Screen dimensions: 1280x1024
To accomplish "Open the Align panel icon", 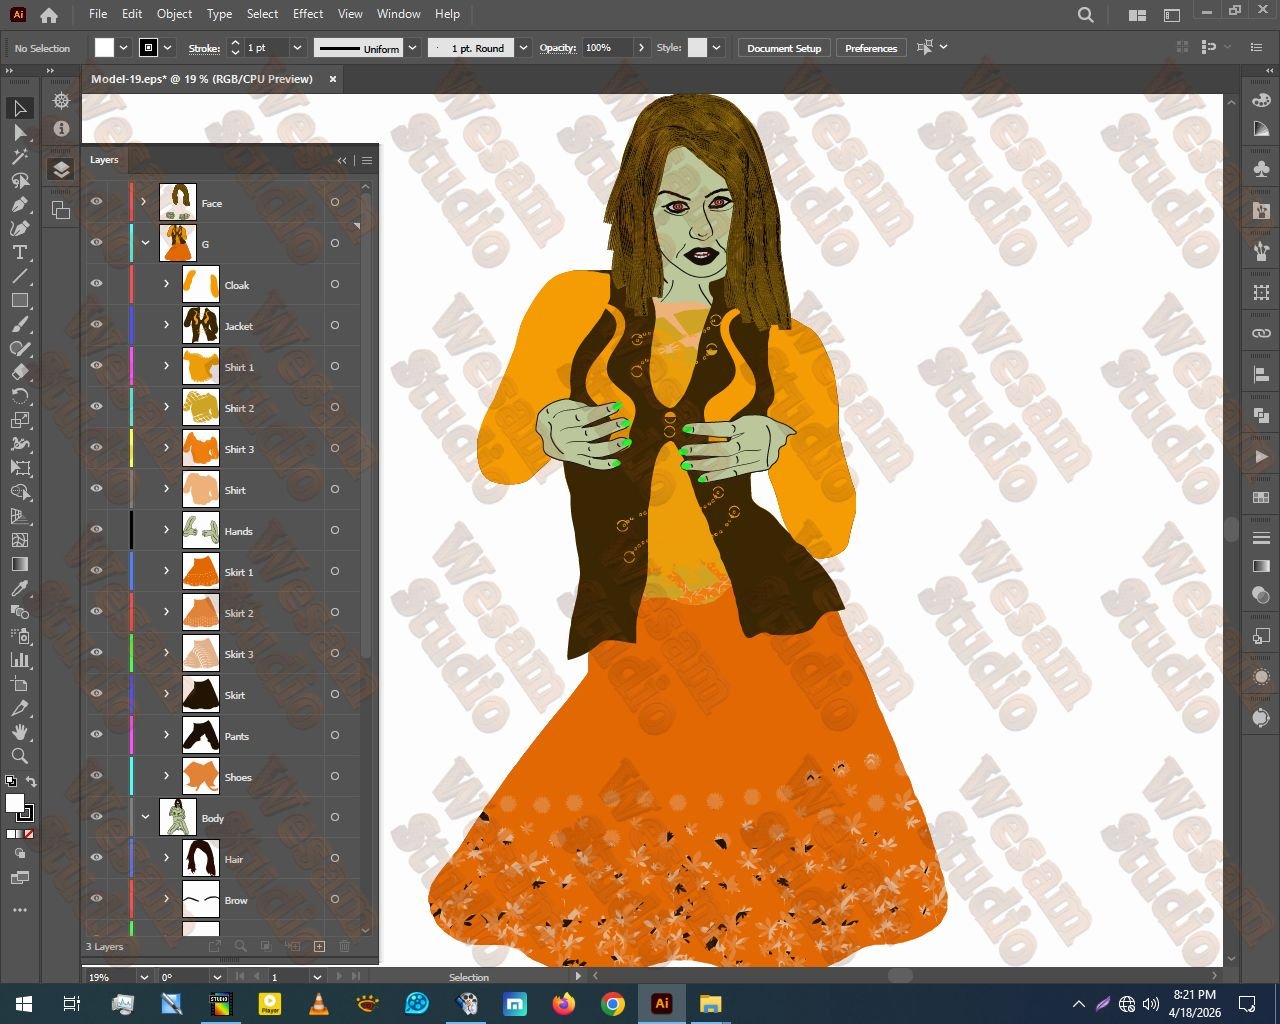I will point(1261,374).
